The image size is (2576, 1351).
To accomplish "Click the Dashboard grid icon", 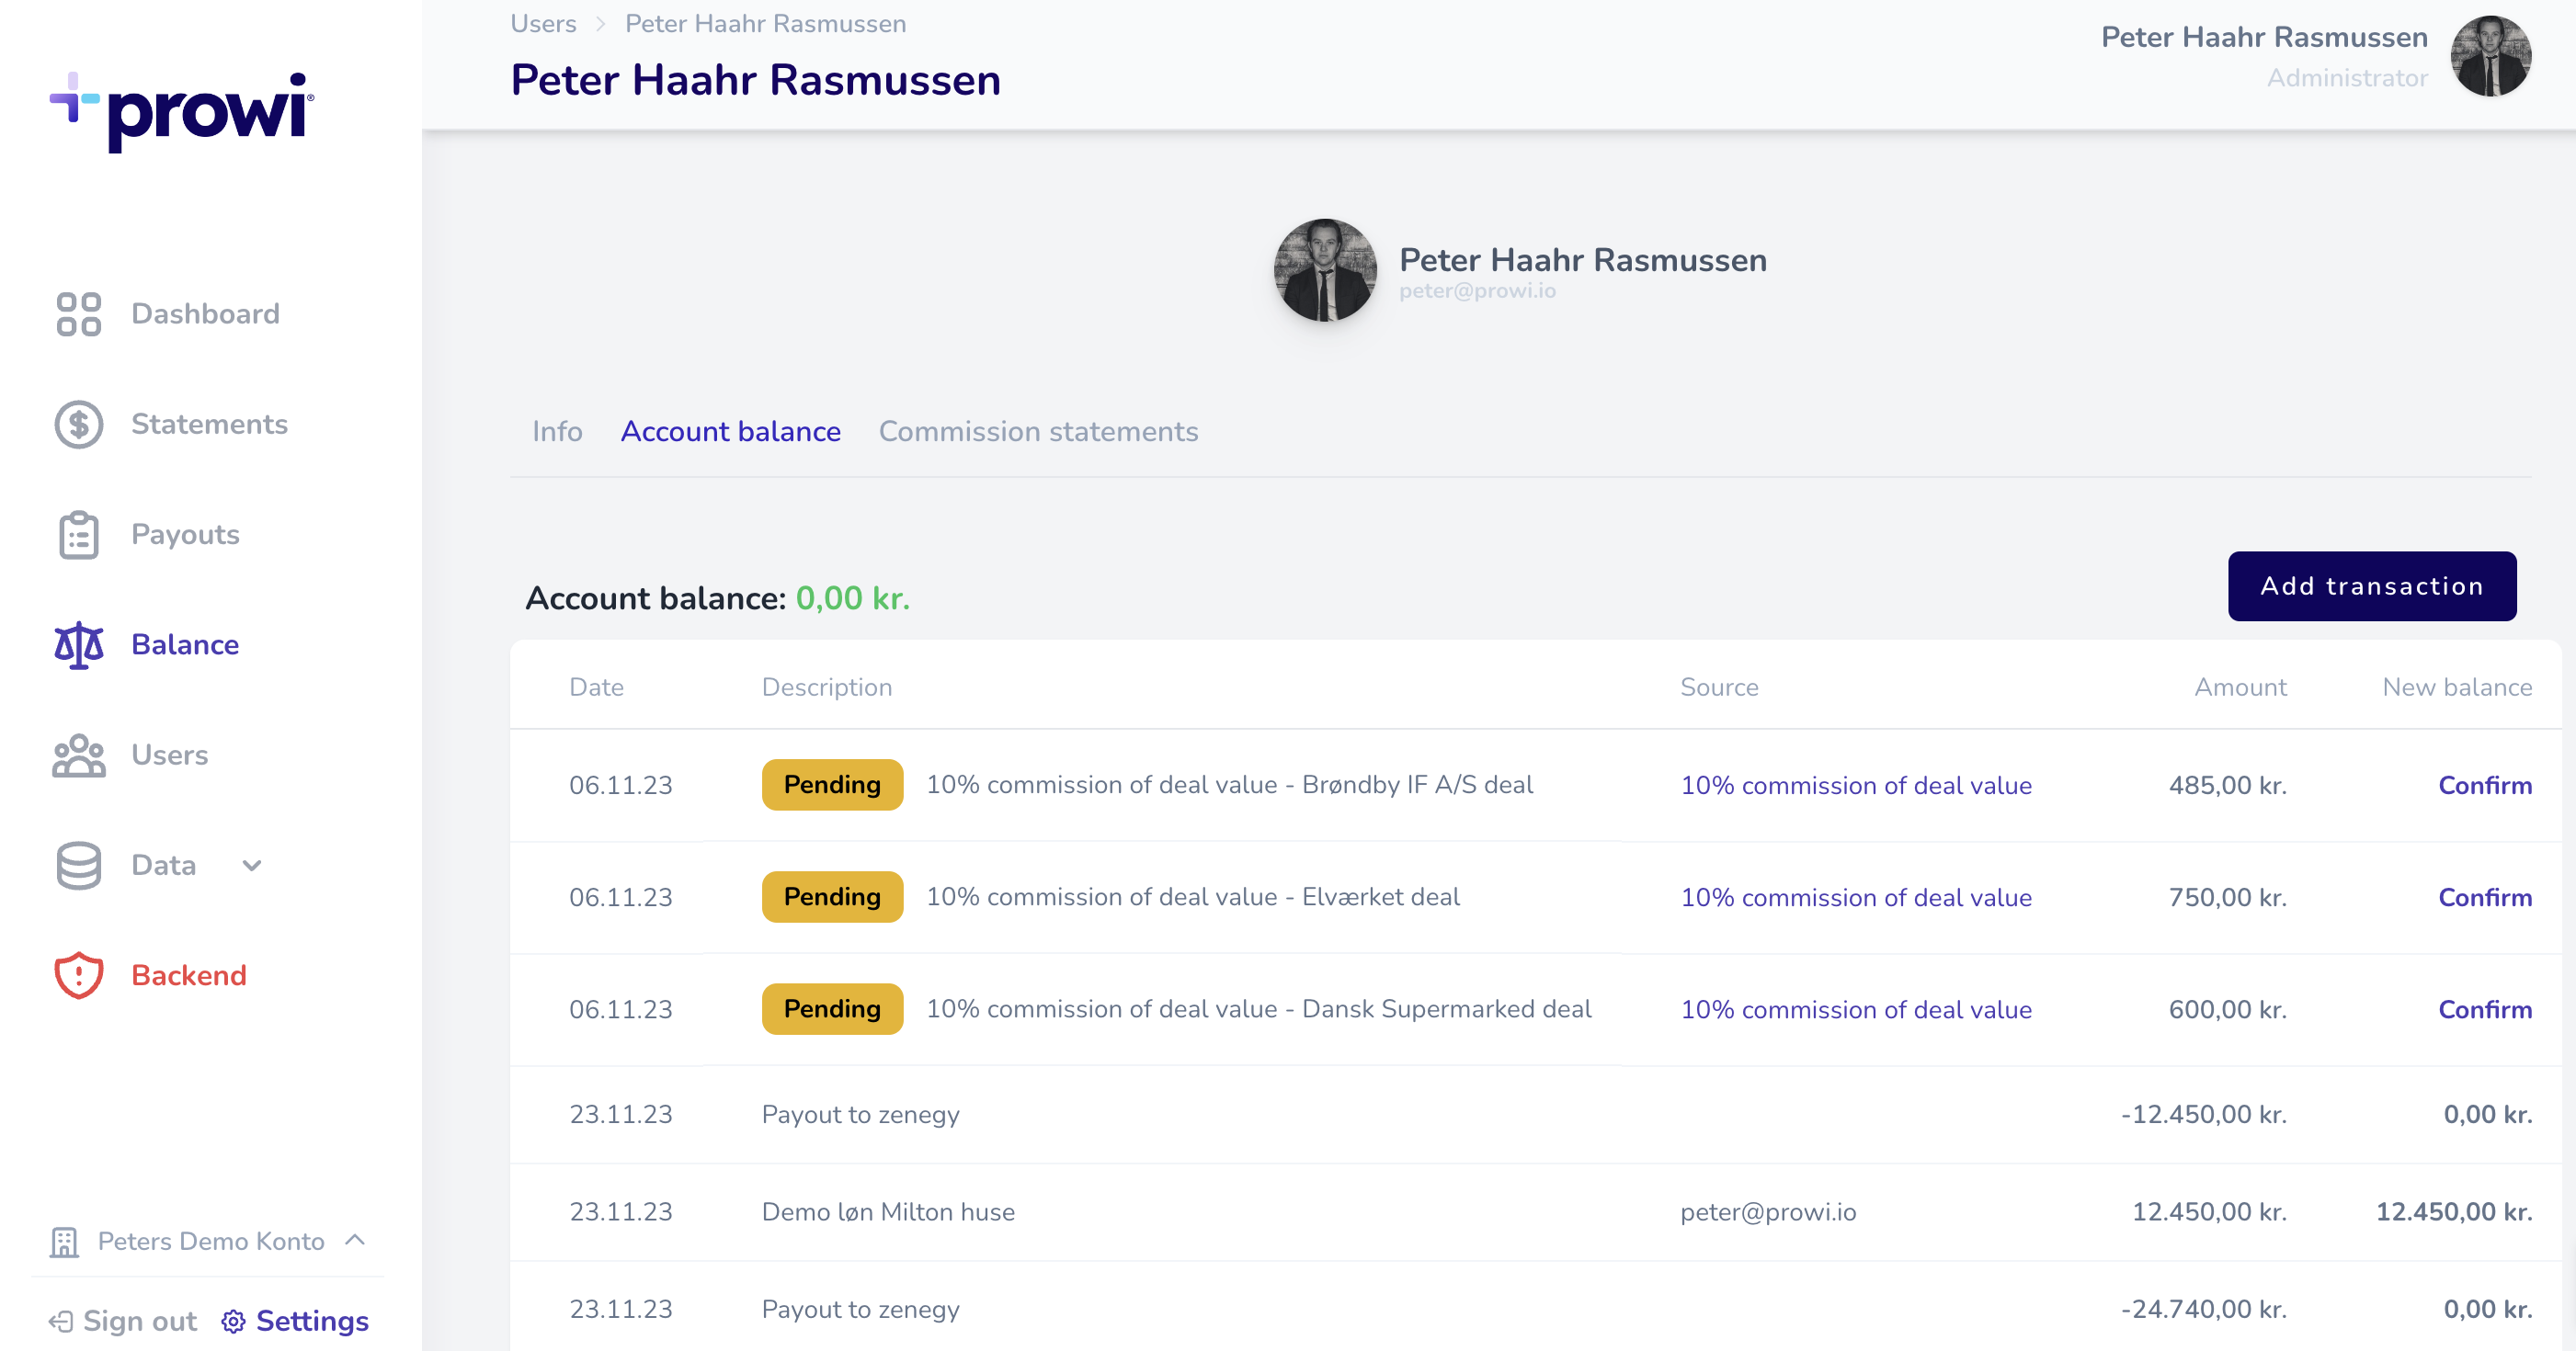I will coord(78,314).
